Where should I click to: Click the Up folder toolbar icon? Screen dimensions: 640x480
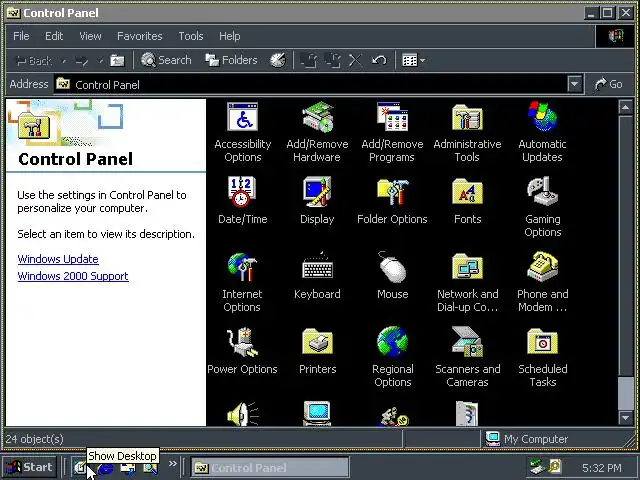[x=118, y=60]
